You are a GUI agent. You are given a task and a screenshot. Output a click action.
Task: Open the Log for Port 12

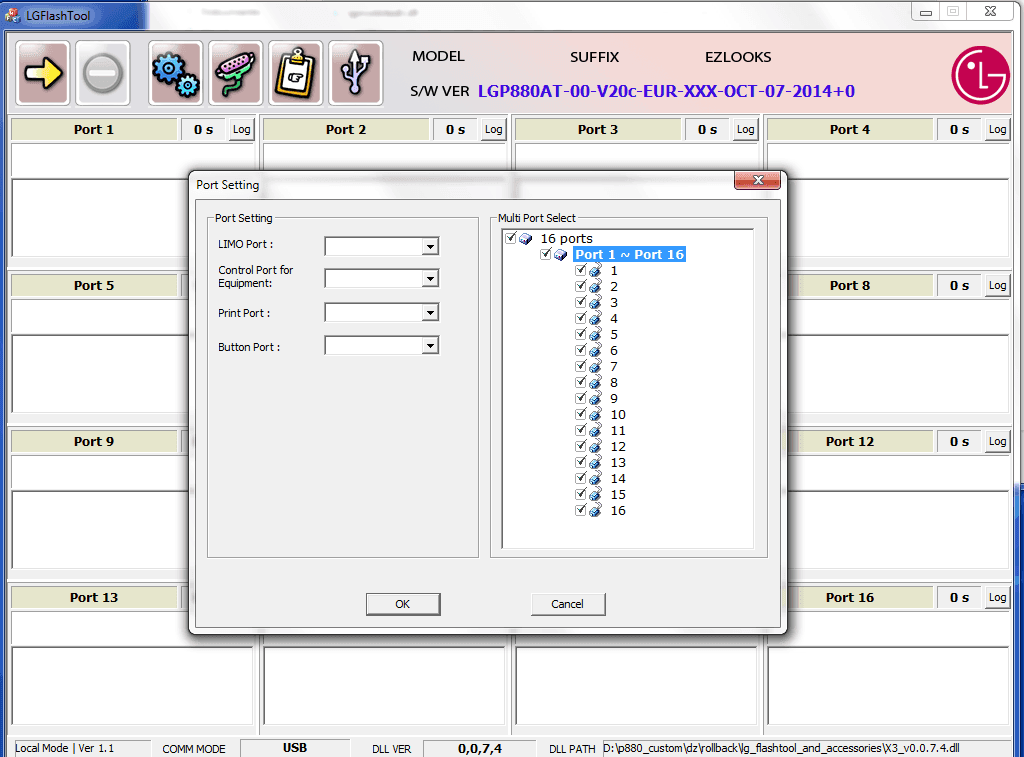pyautogui.click(x=997, y=442)
